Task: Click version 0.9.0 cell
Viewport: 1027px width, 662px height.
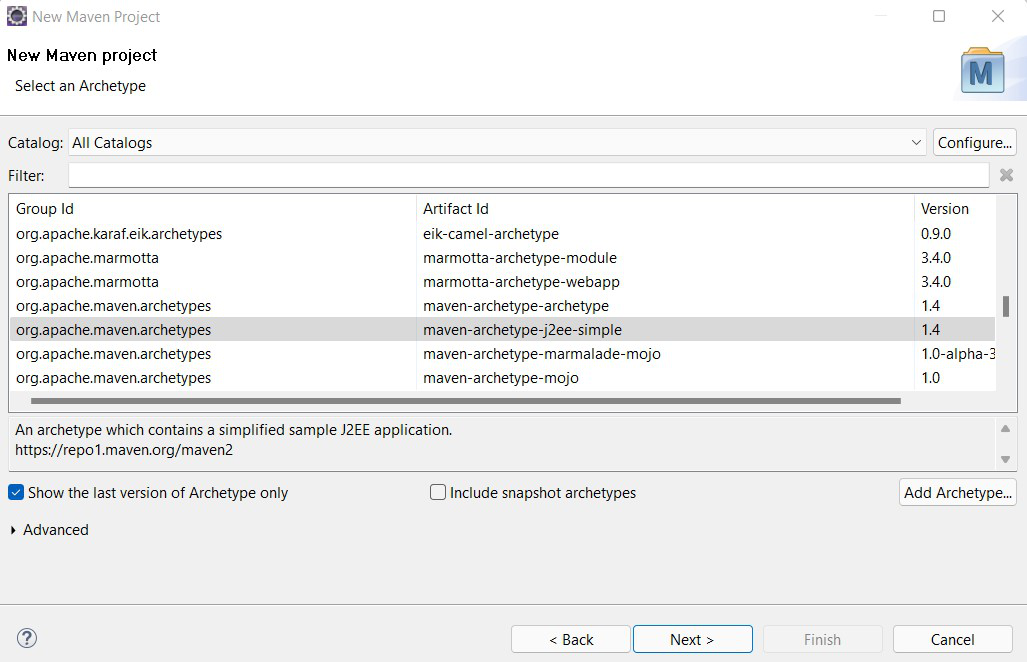Action: pos(935,234)
